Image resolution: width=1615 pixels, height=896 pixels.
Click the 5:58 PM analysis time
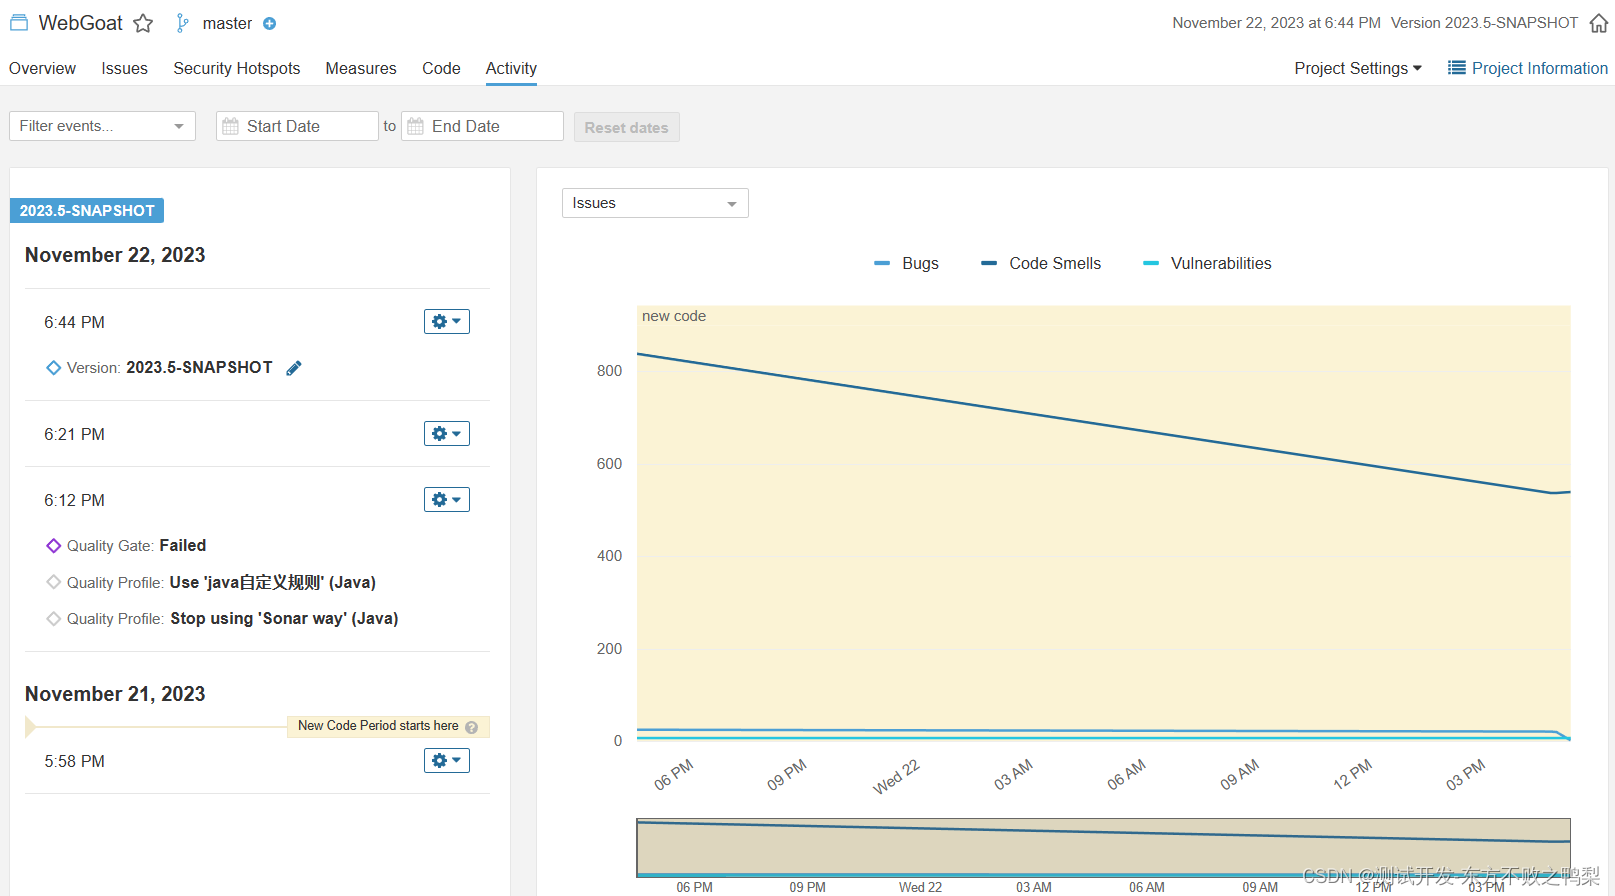74,761
